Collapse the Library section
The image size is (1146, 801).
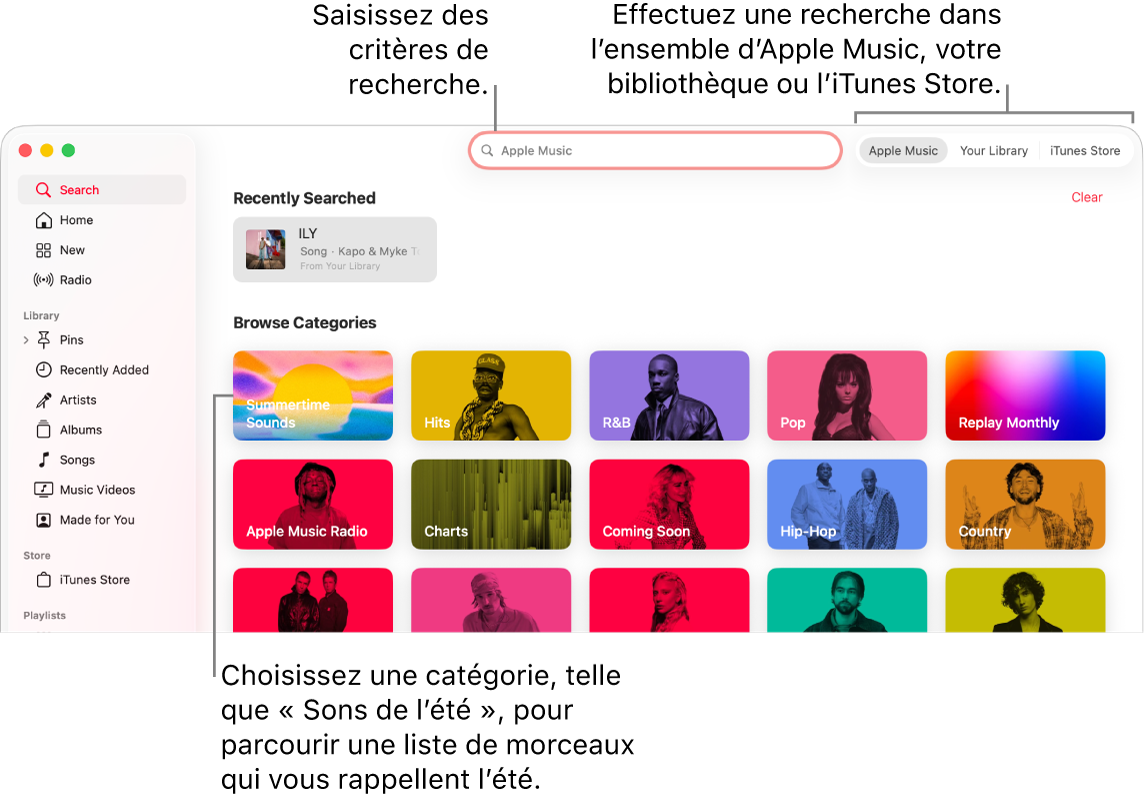[x=41, y=315]
